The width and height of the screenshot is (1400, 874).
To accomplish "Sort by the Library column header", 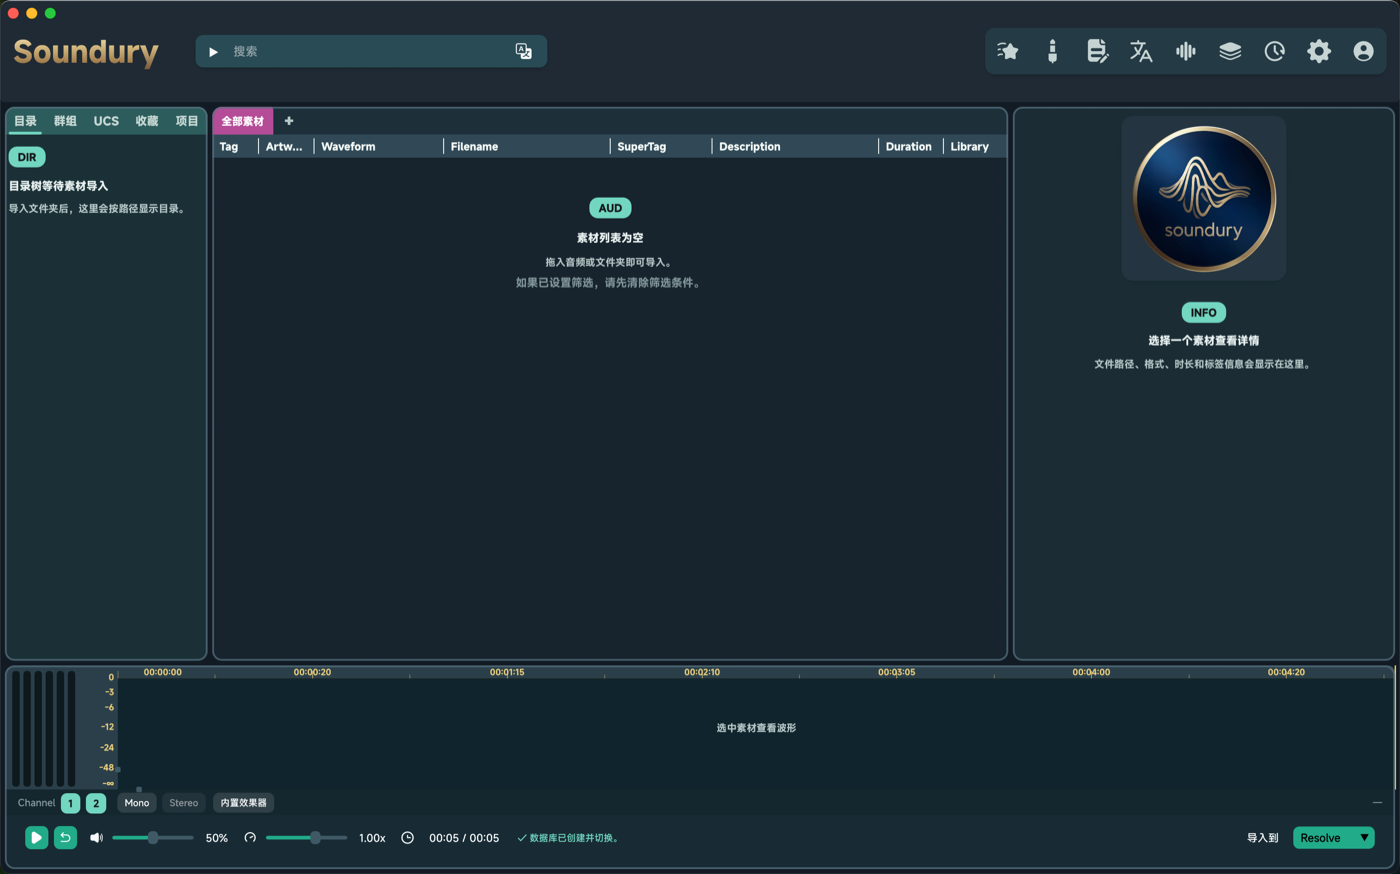I will coord(974,147).
